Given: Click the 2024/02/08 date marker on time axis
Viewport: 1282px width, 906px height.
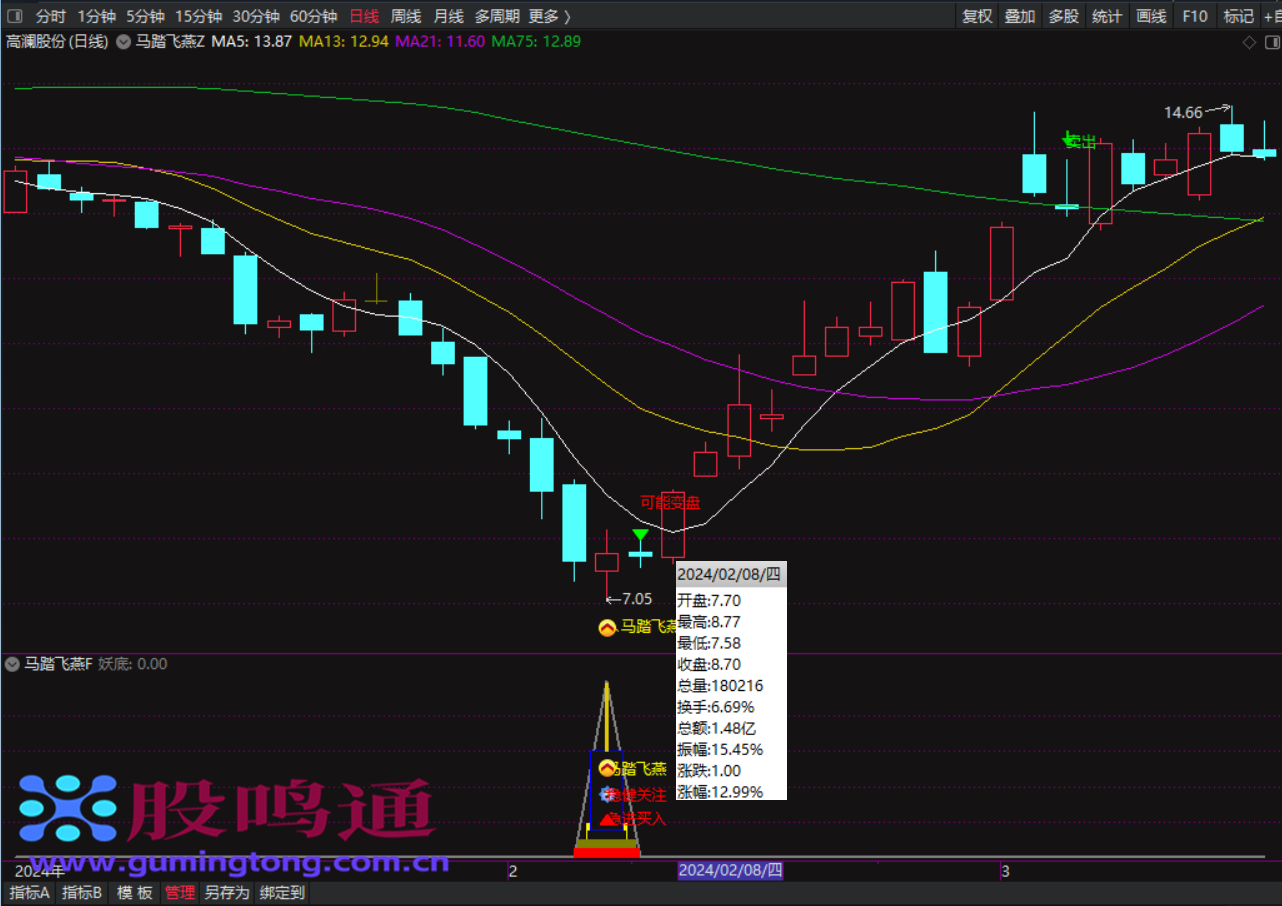Looking at the screenshot, I should [x=730, y=871].
